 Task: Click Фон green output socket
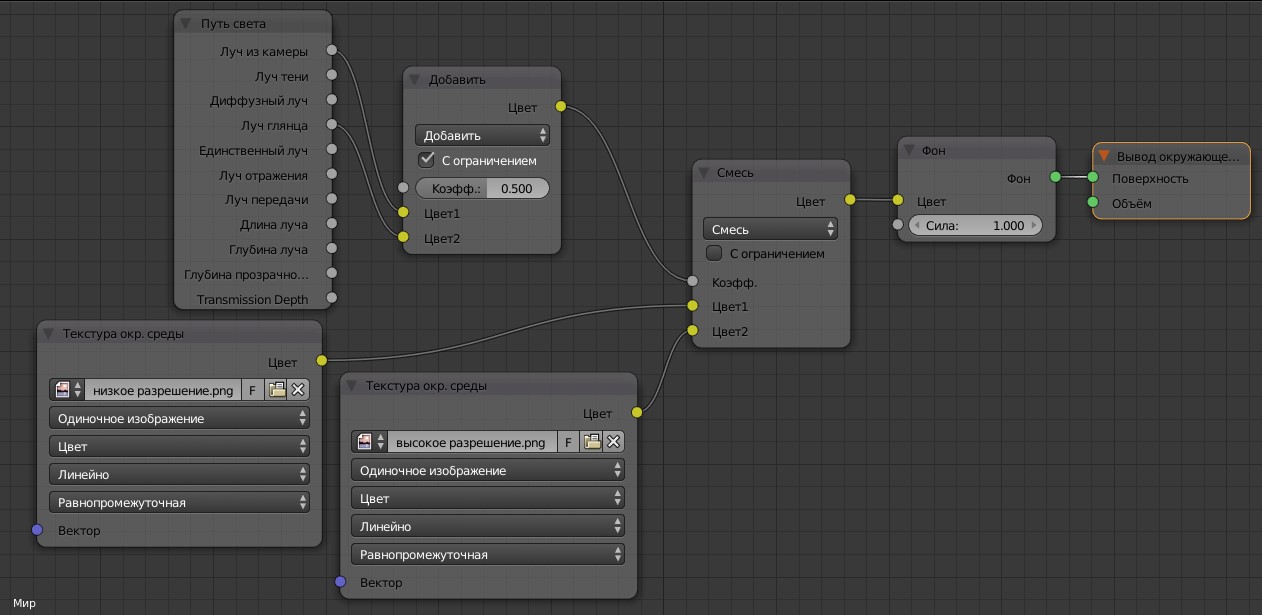1055,177
